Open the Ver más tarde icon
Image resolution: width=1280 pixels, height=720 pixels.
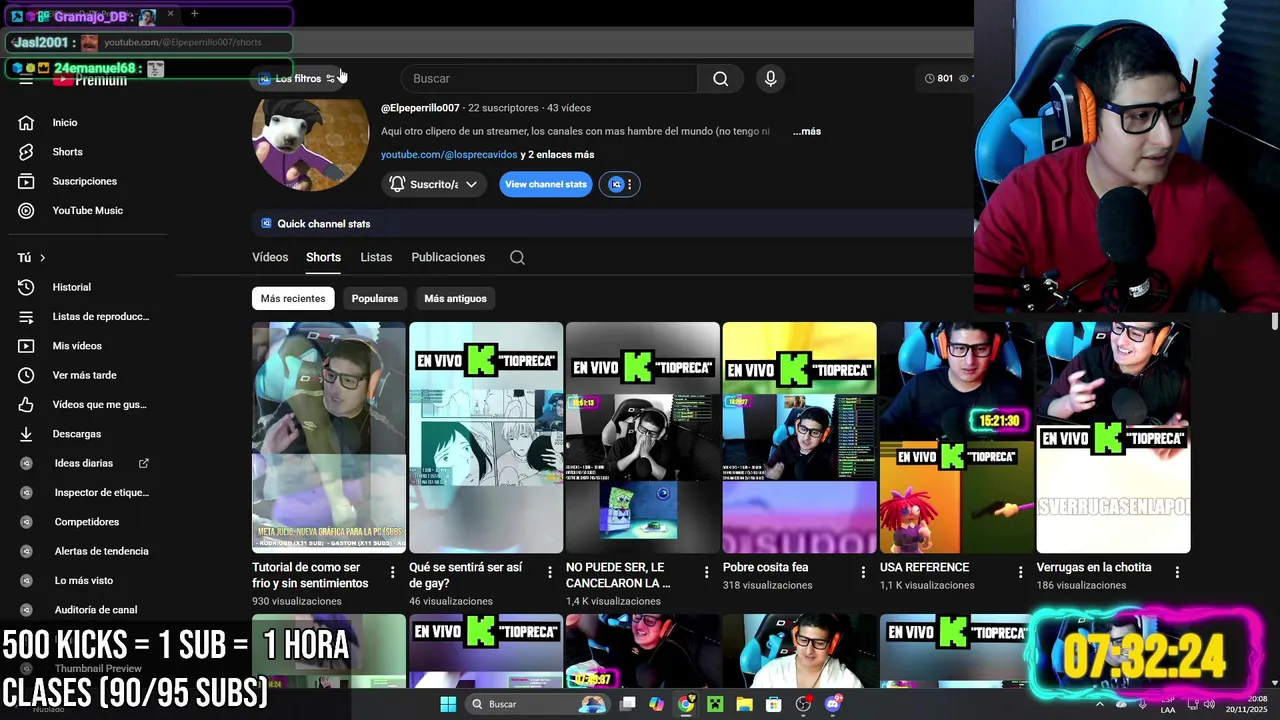(x=26, y=375)
